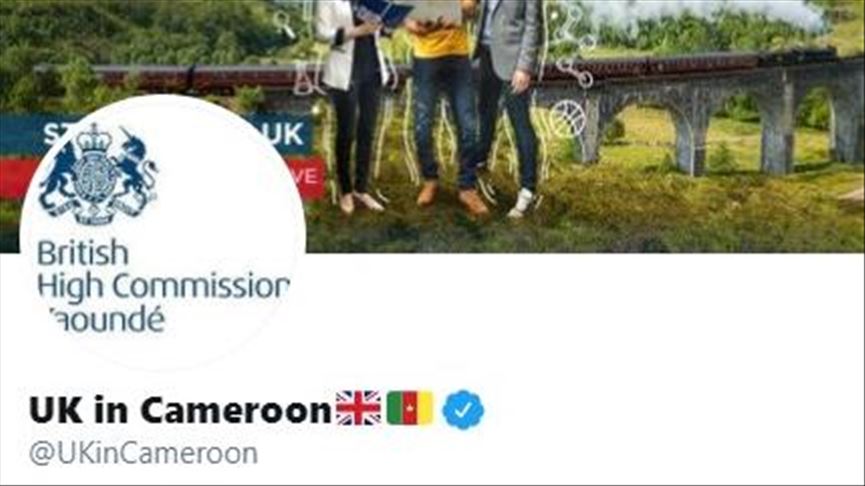The width and height of the screenshot is (865, 486).
Task: Click the magnifying glass doodle on banner
Action: (285, 24)
